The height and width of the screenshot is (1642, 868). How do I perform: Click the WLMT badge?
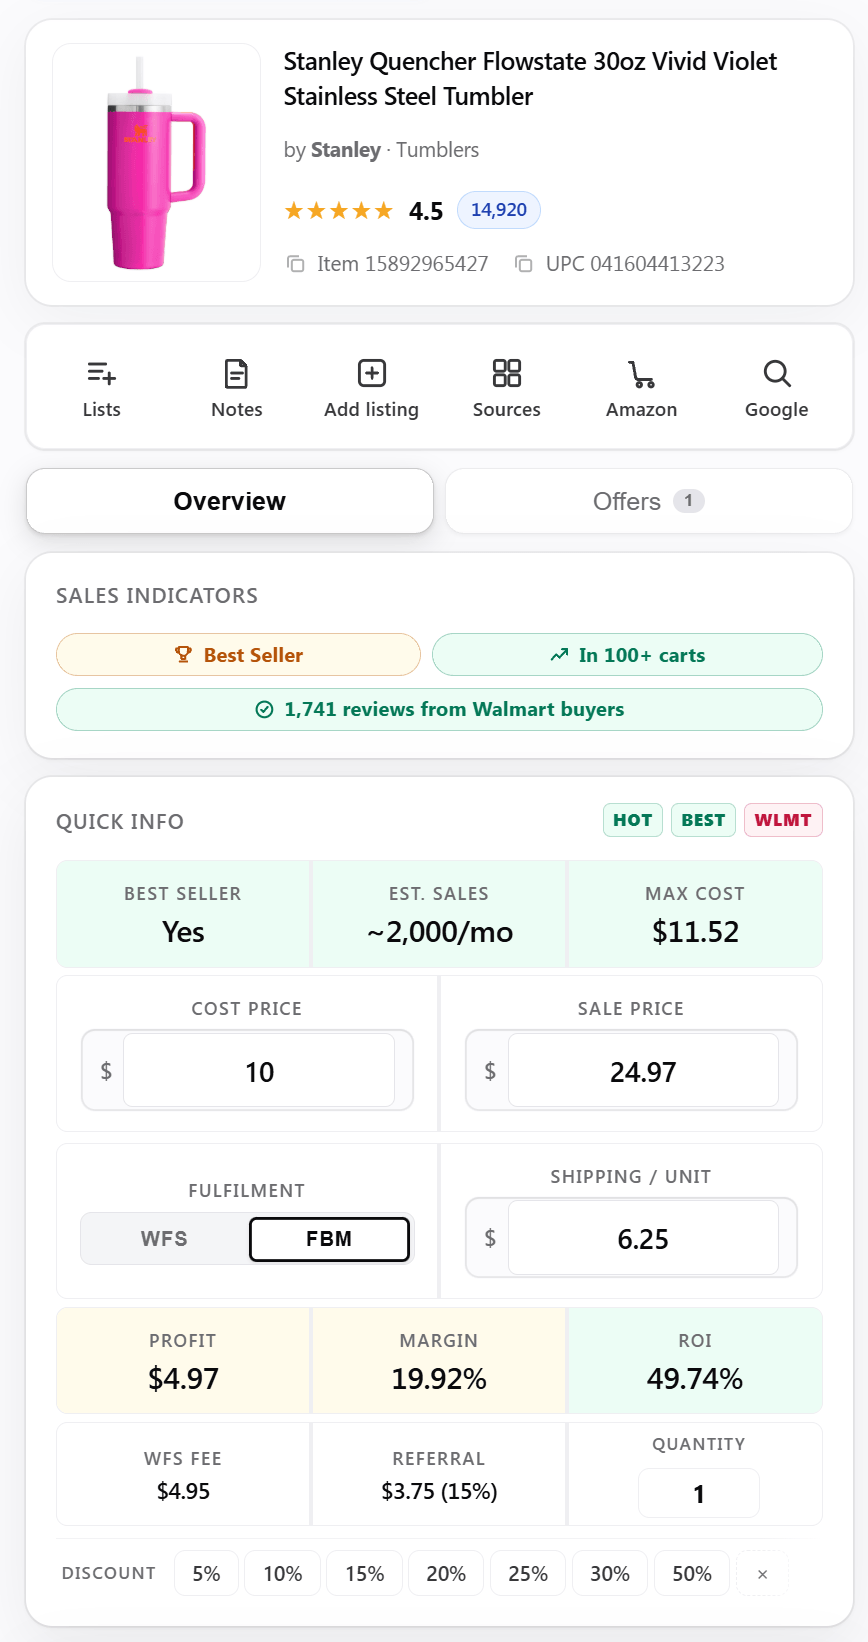[783, 820]
